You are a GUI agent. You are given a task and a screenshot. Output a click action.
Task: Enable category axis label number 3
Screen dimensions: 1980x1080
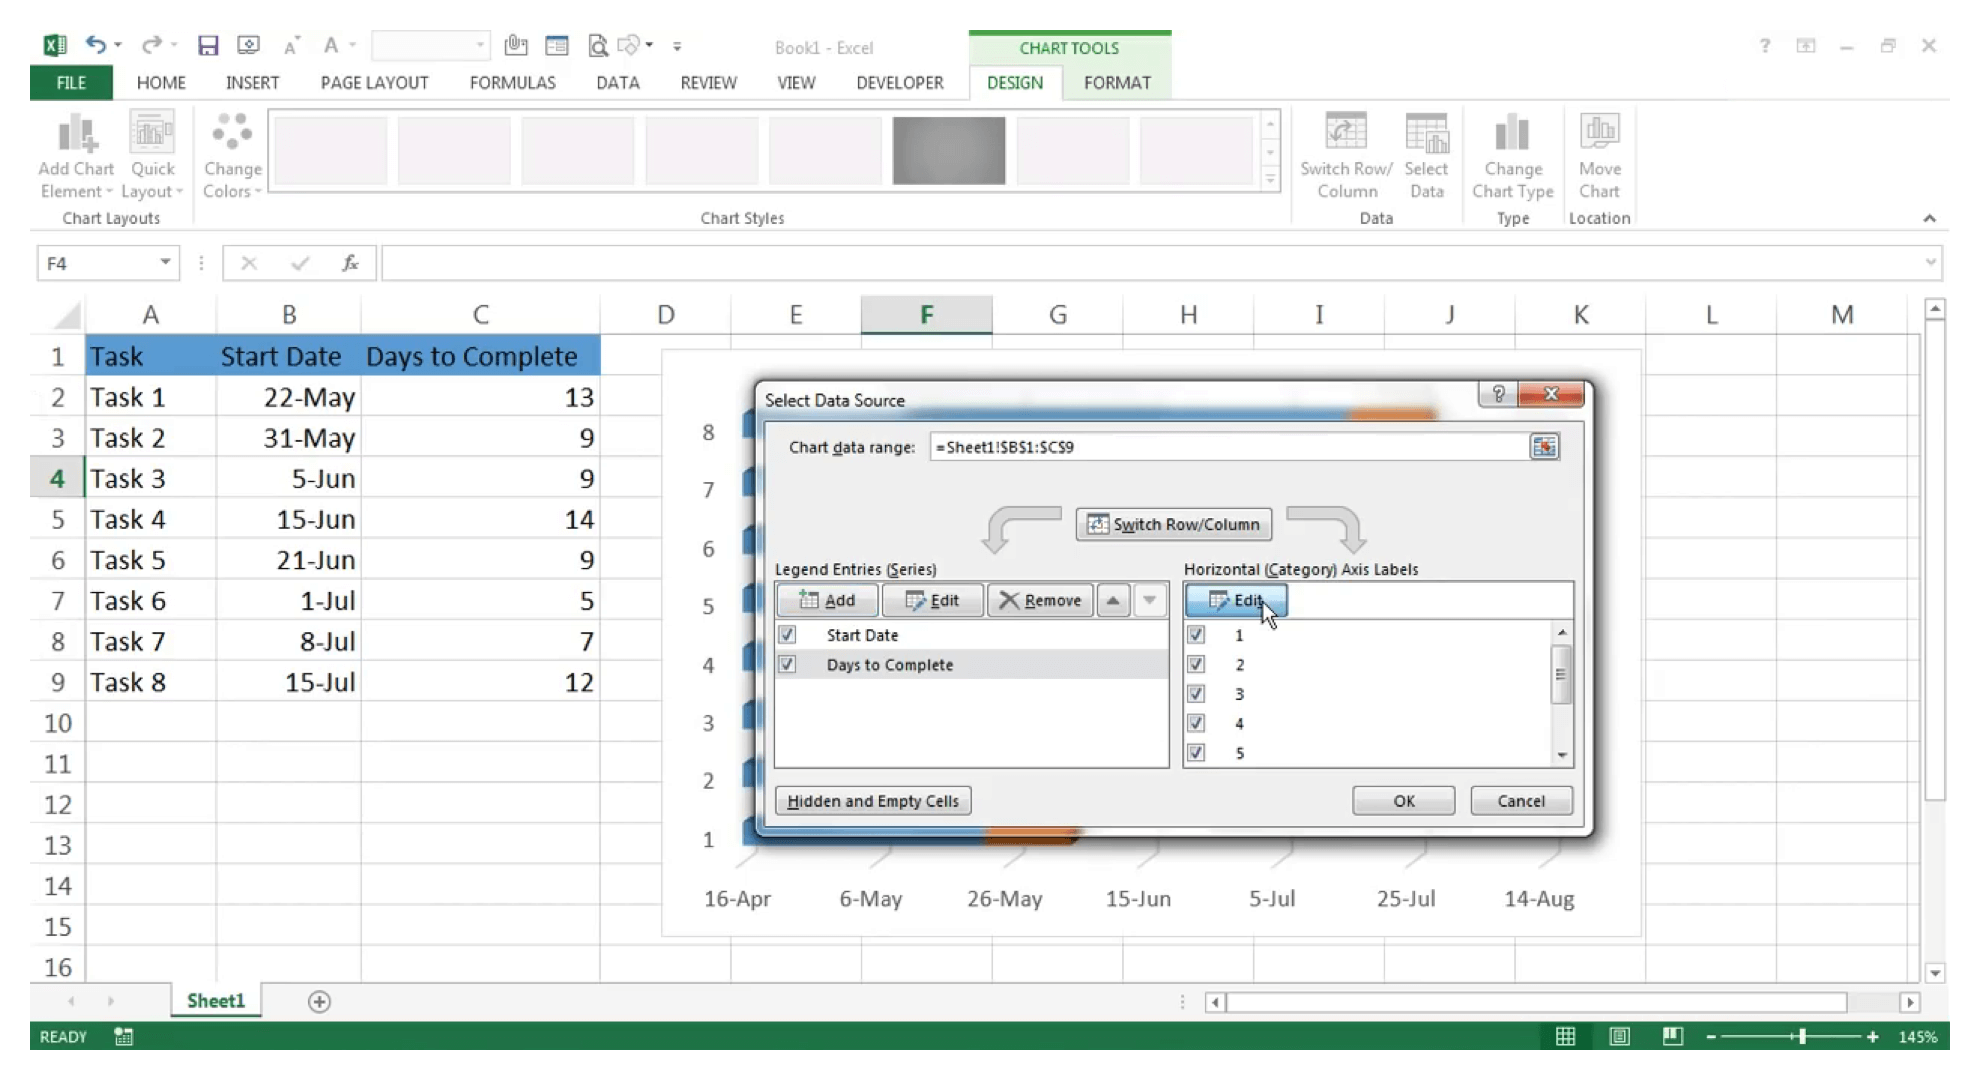1195,693
